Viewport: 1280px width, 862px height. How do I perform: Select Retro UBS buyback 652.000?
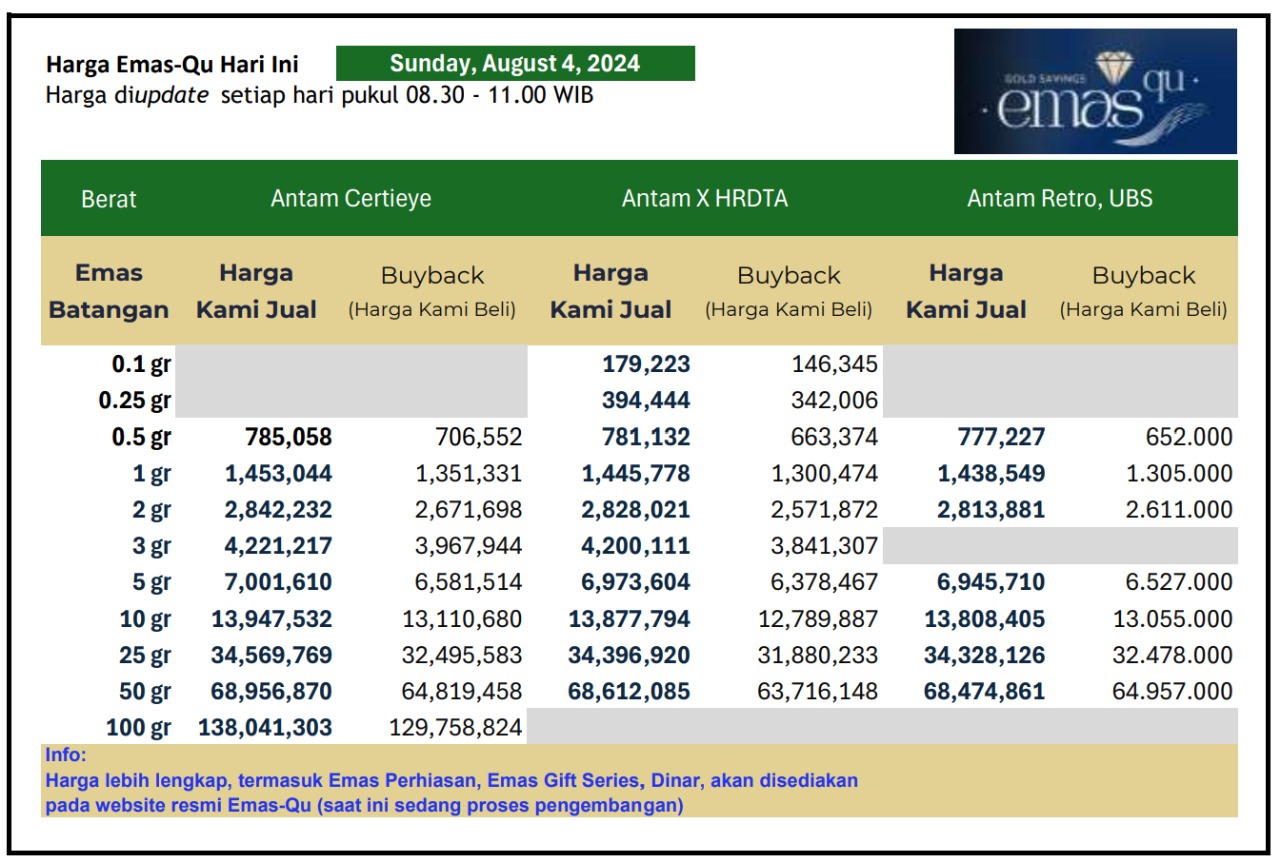(1189, 437)
